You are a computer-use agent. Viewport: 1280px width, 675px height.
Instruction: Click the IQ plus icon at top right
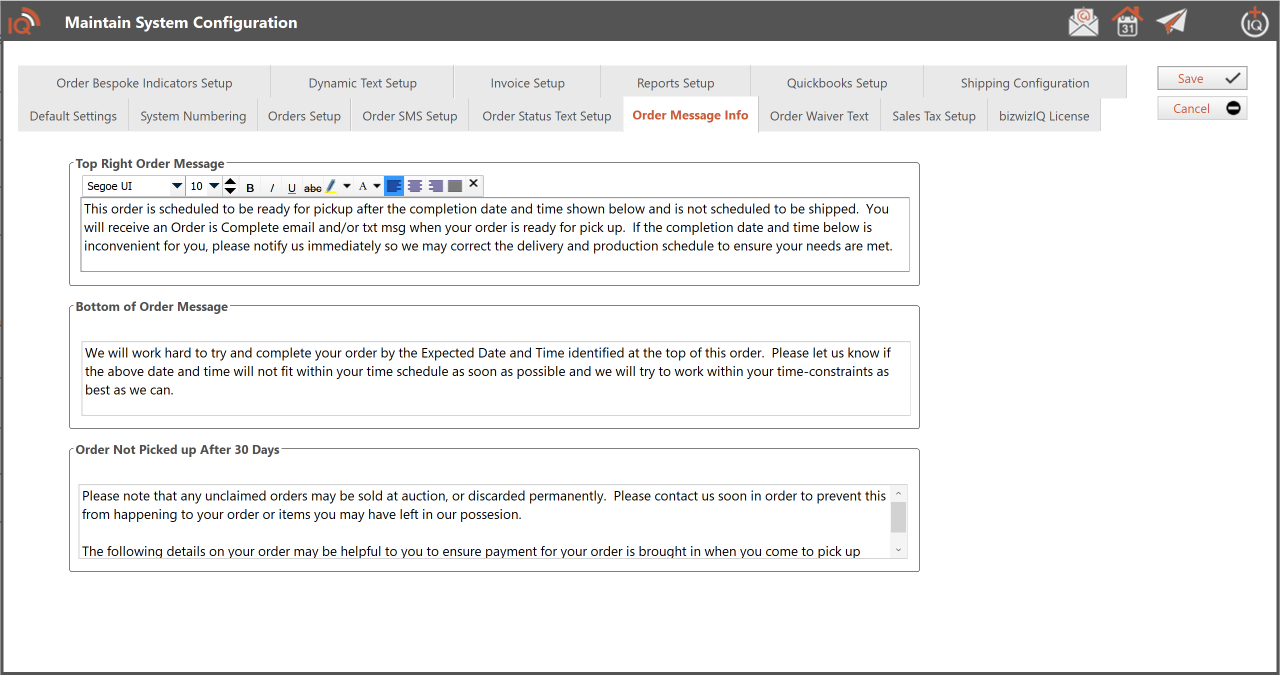1254,22
